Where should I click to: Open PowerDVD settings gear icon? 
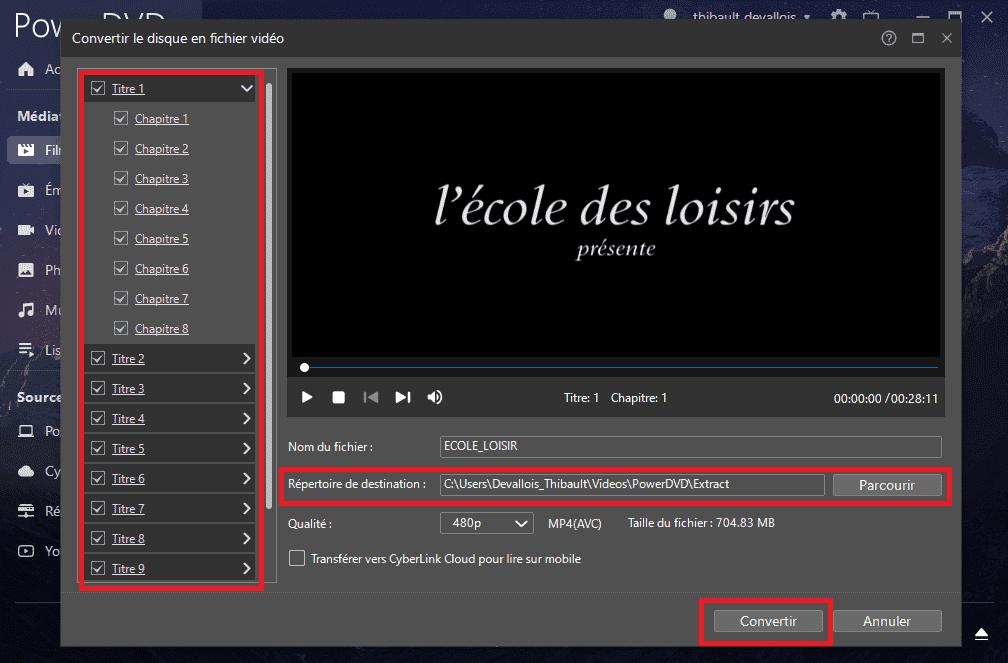tap(839, 15)
